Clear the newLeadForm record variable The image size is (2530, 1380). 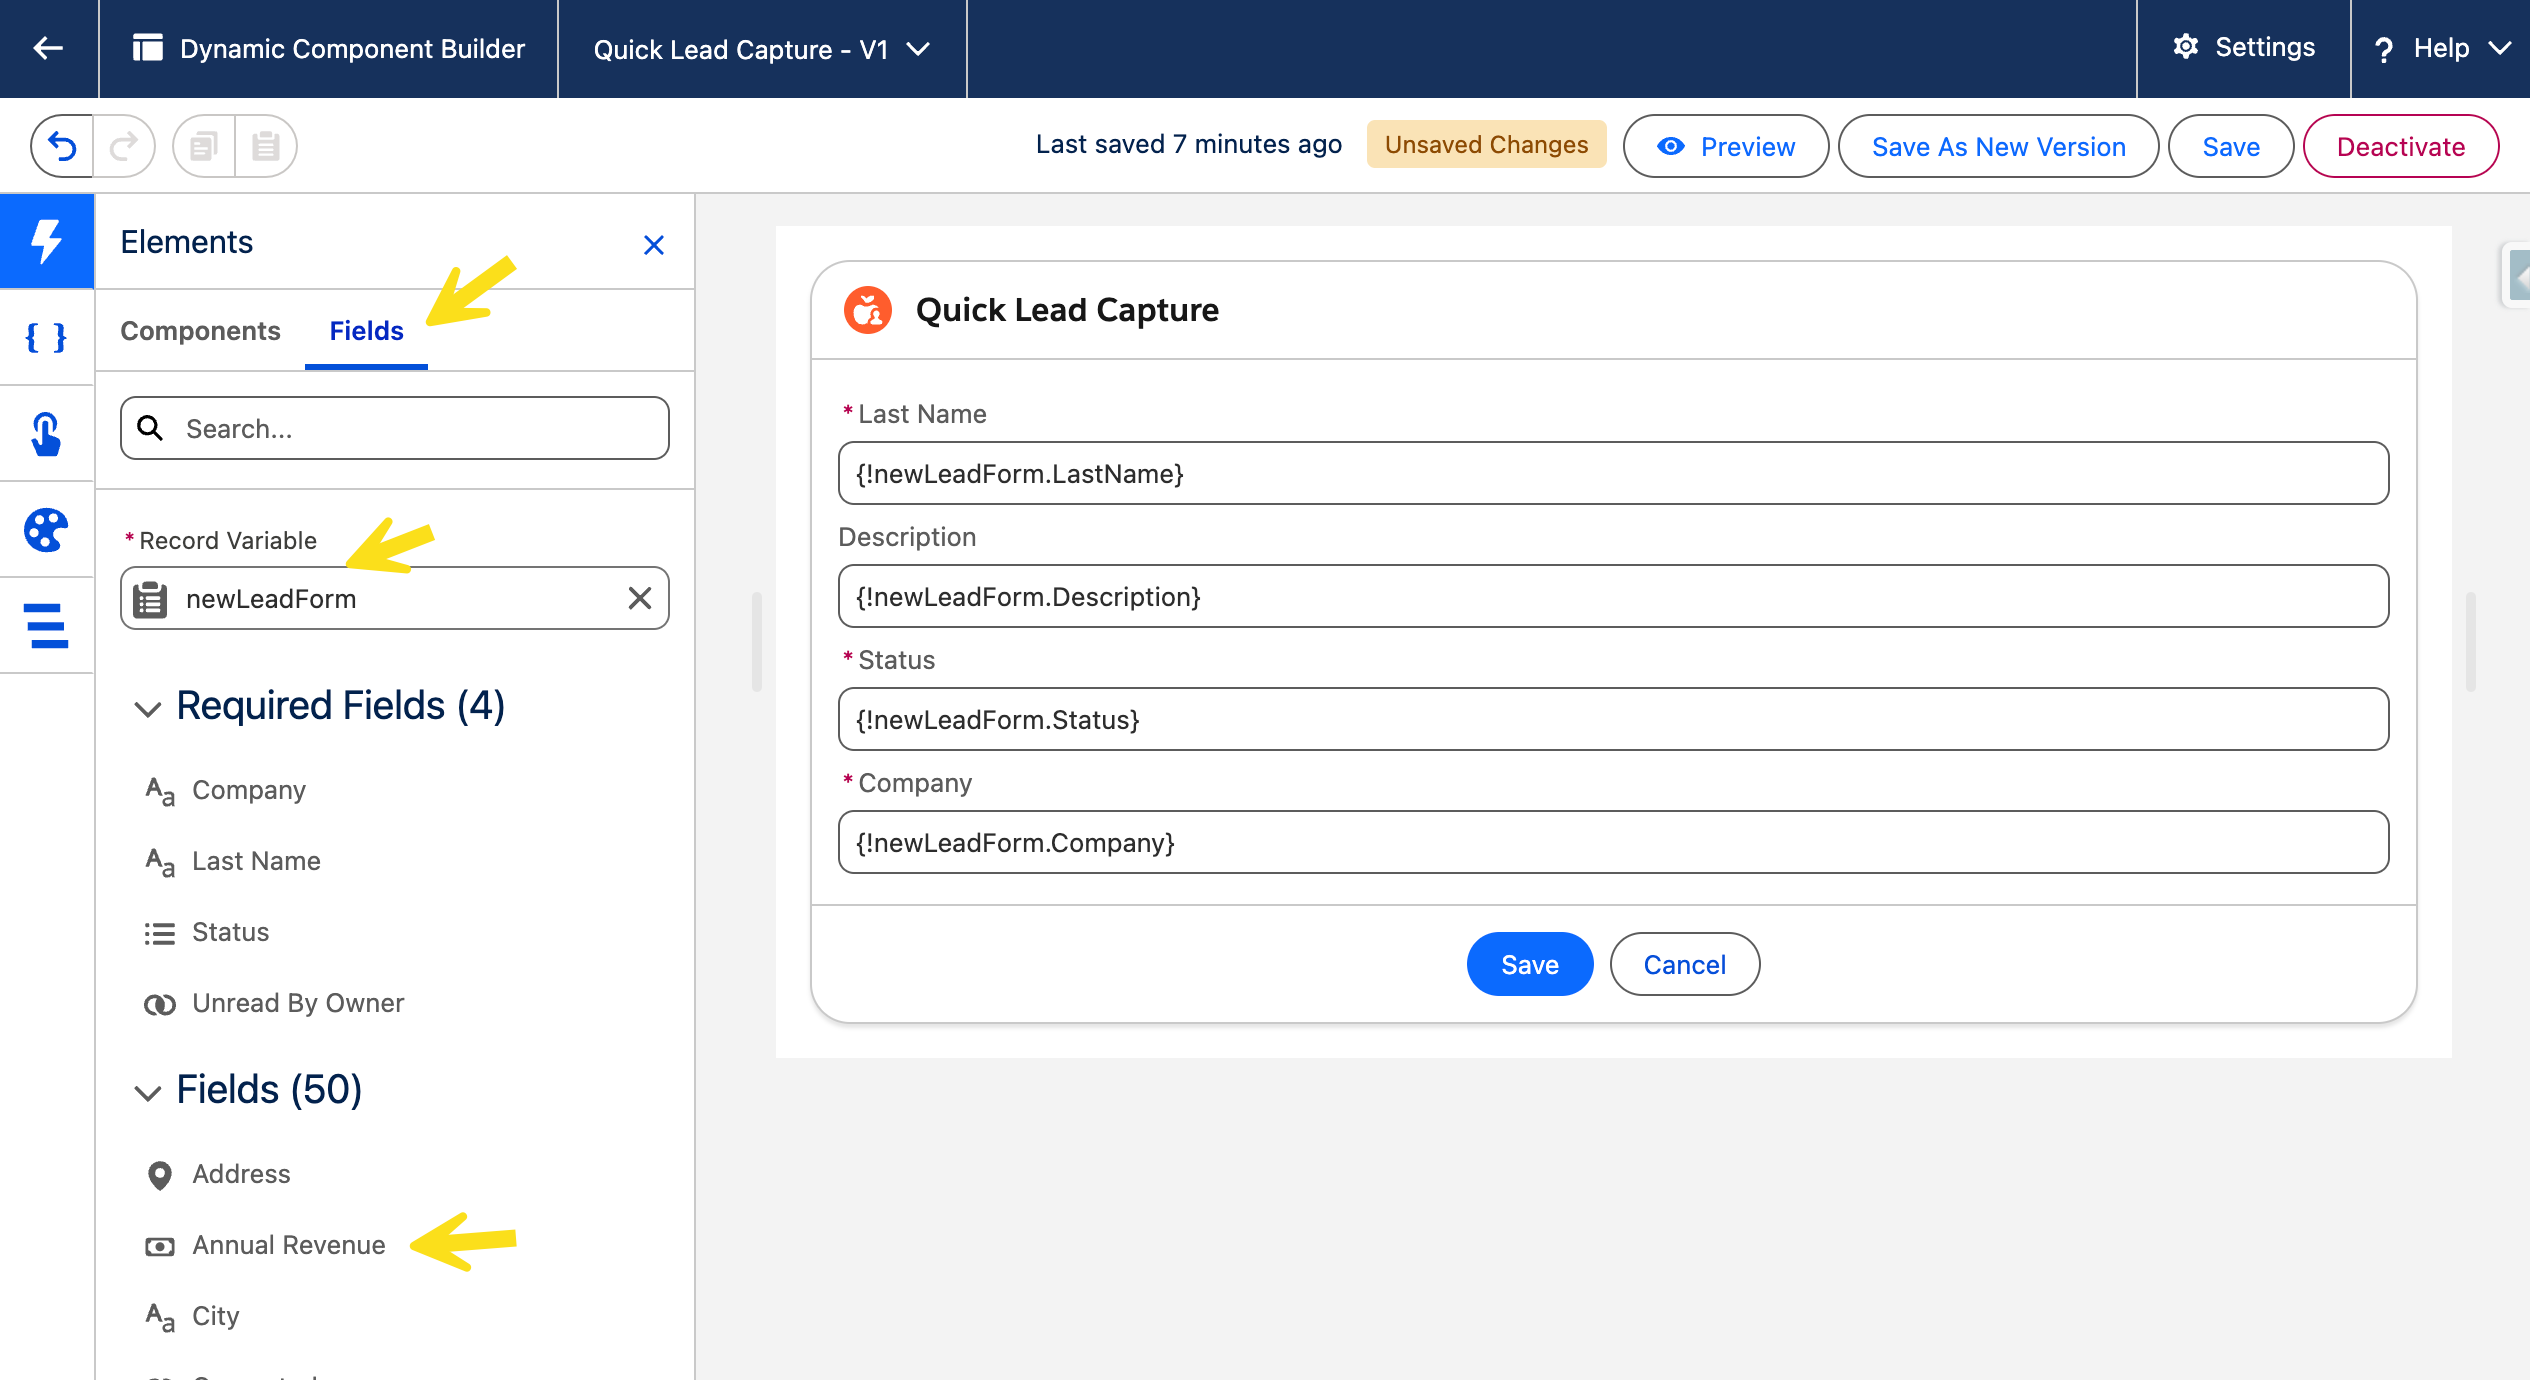click(x=639, y=598)
